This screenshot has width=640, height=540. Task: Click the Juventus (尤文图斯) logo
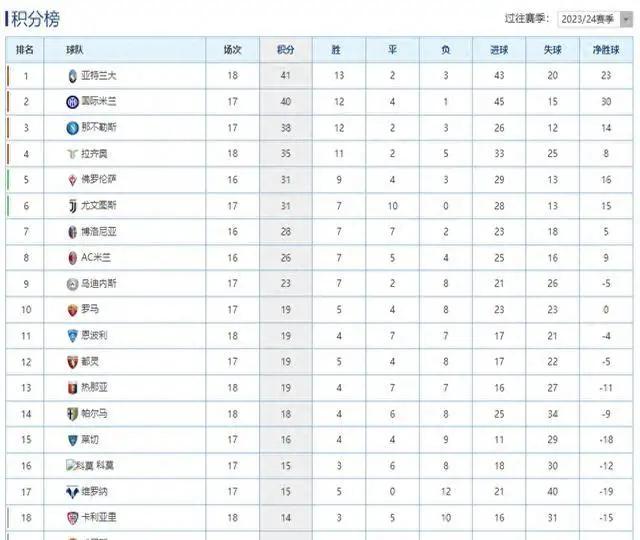pyautogui.click(x=72, y=206)
